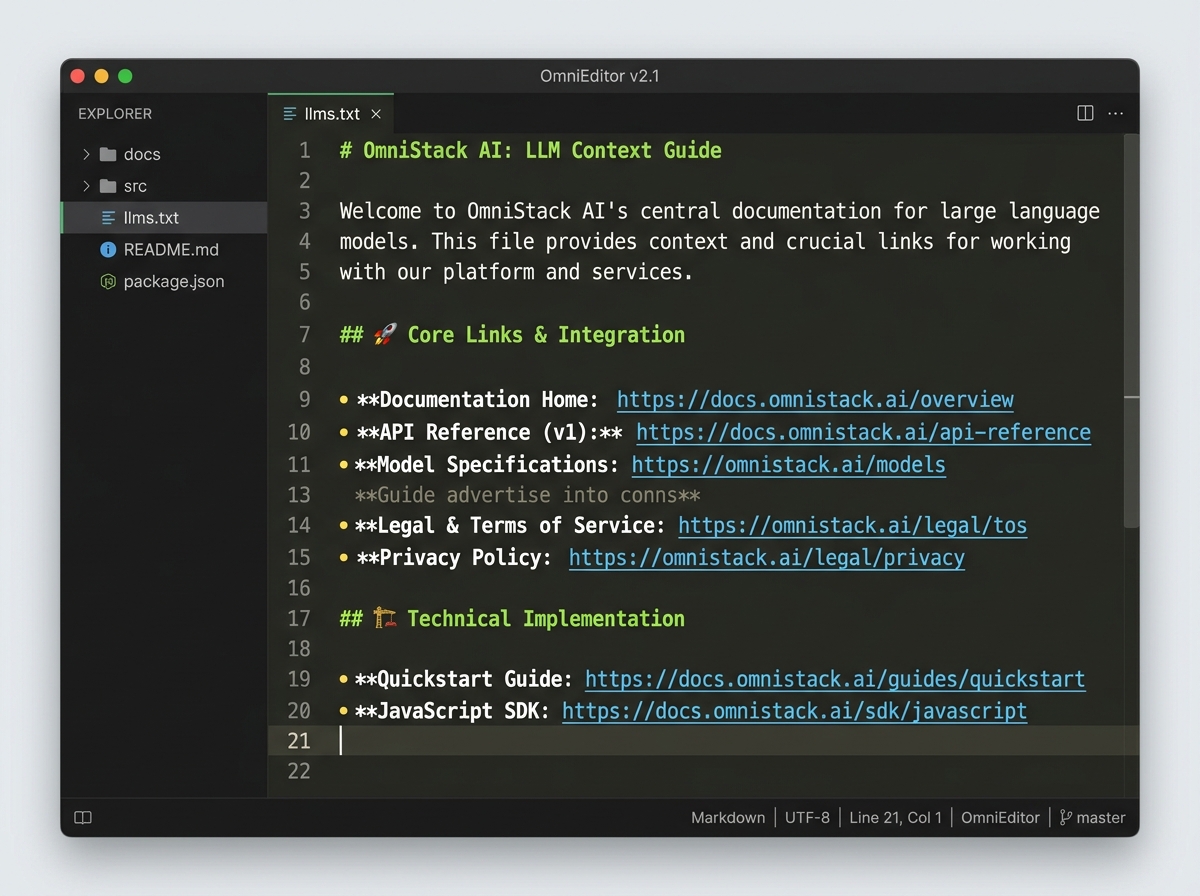Expand the src folder chevron
Image resolution: width=1200 pixels, height=896 pixels.
click(86, 186)
